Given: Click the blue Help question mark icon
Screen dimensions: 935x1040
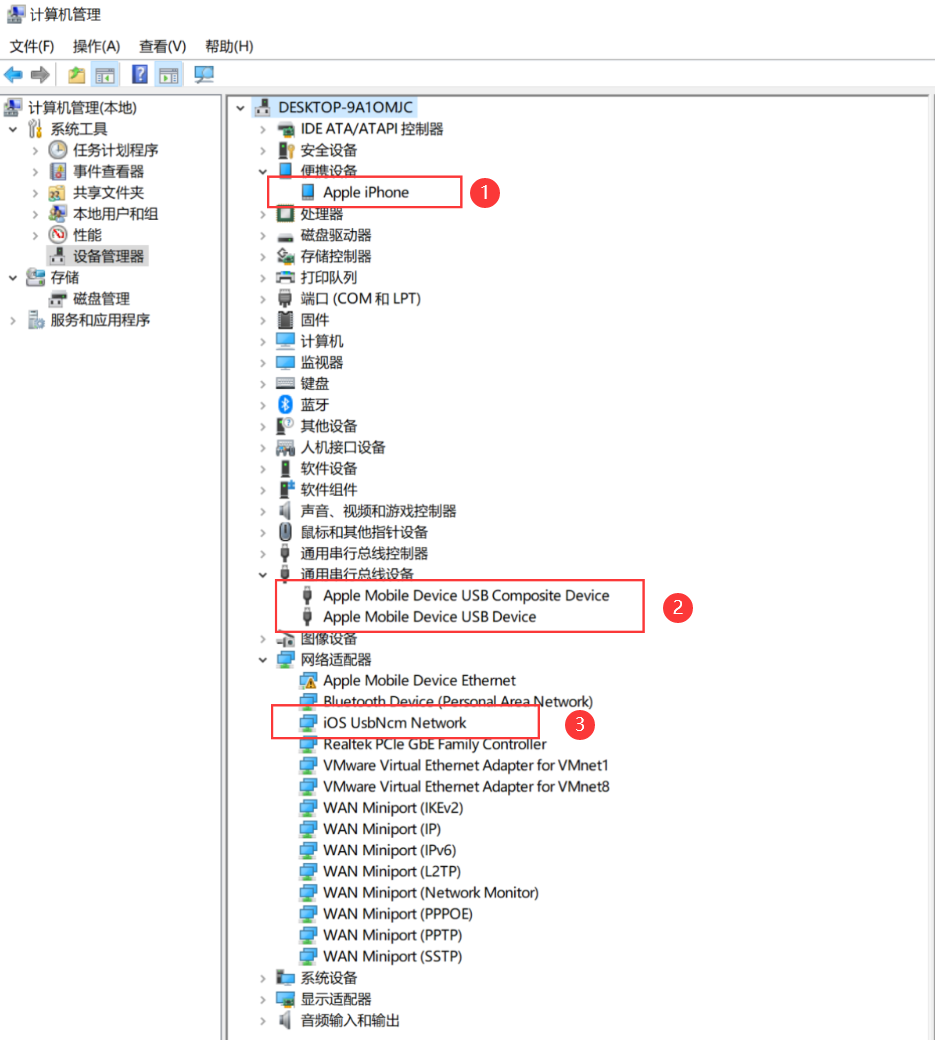Looking at the screenshot, I should click(x=140, y=75).
